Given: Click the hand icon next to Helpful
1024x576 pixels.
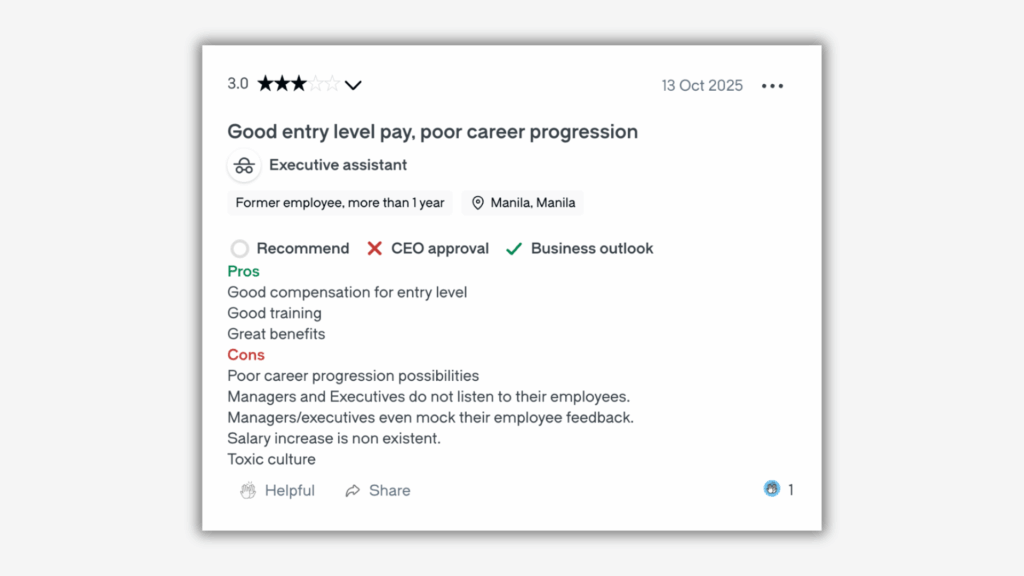Looking at the screenshot, I should click(249, 490).
